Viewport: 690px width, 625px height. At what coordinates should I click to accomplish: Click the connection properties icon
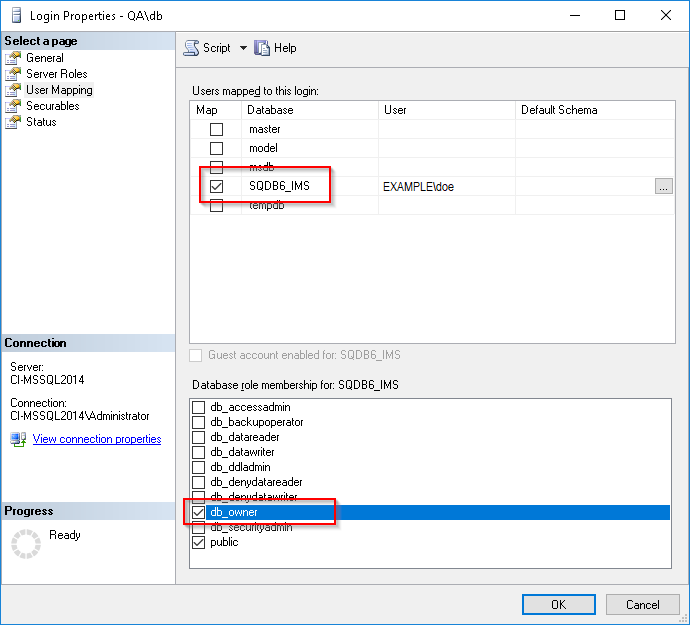18,439
